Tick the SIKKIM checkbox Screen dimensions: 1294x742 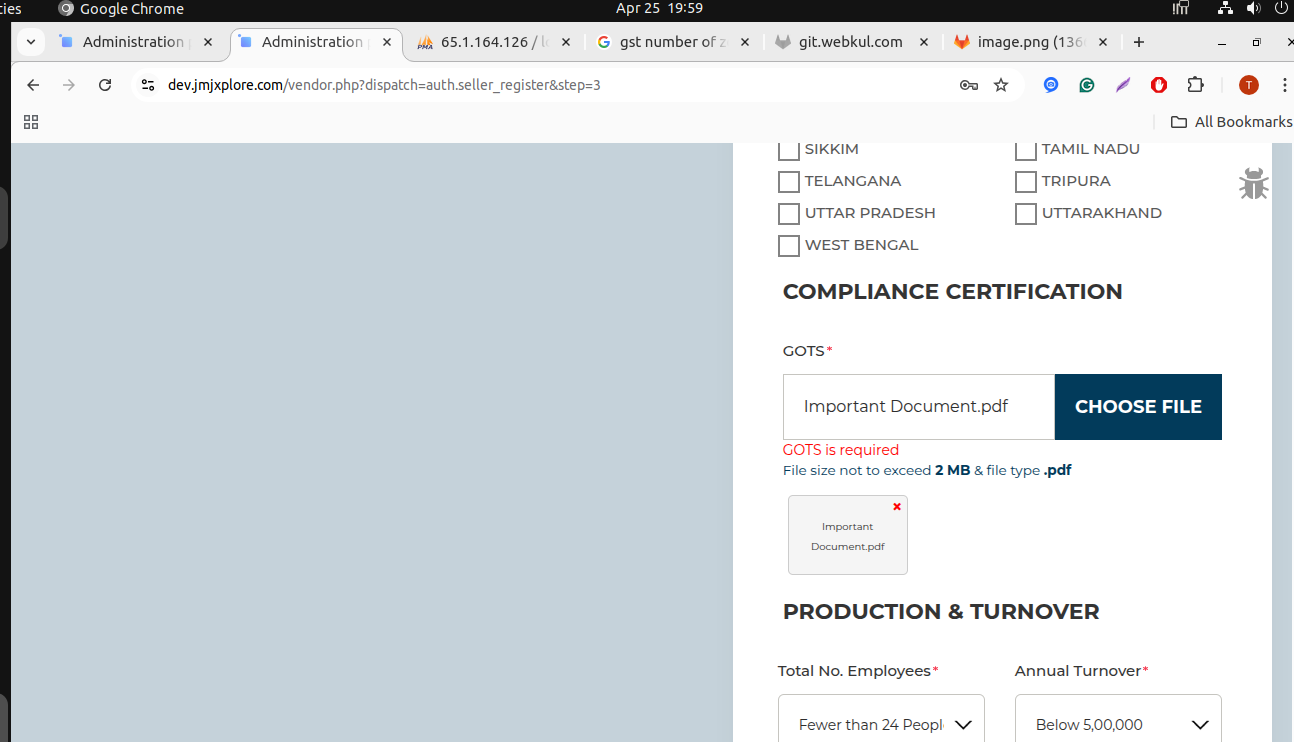click(x=789, y=150)
